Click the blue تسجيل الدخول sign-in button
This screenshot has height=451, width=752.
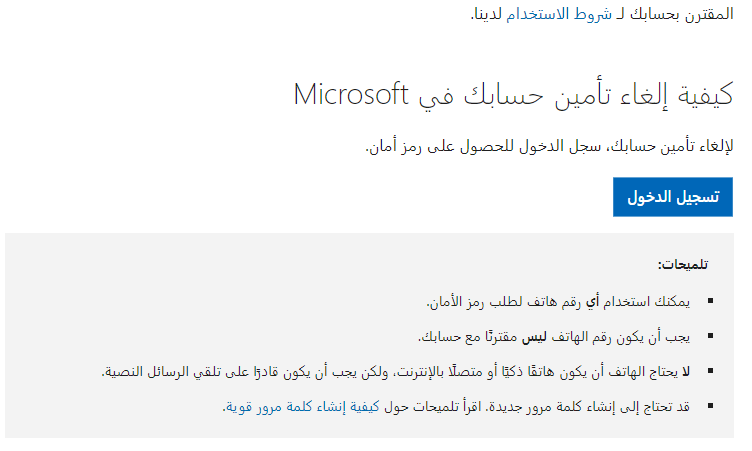672,197
